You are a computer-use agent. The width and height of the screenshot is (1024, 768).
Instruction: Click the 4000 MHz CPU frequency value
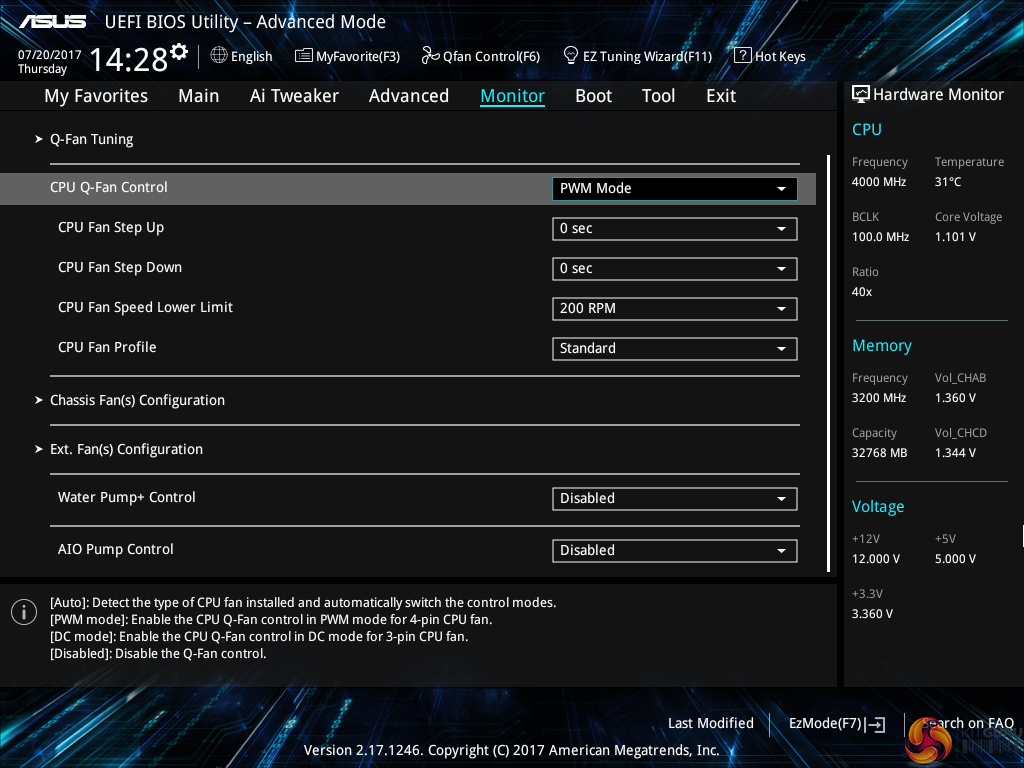coord(878,182)
